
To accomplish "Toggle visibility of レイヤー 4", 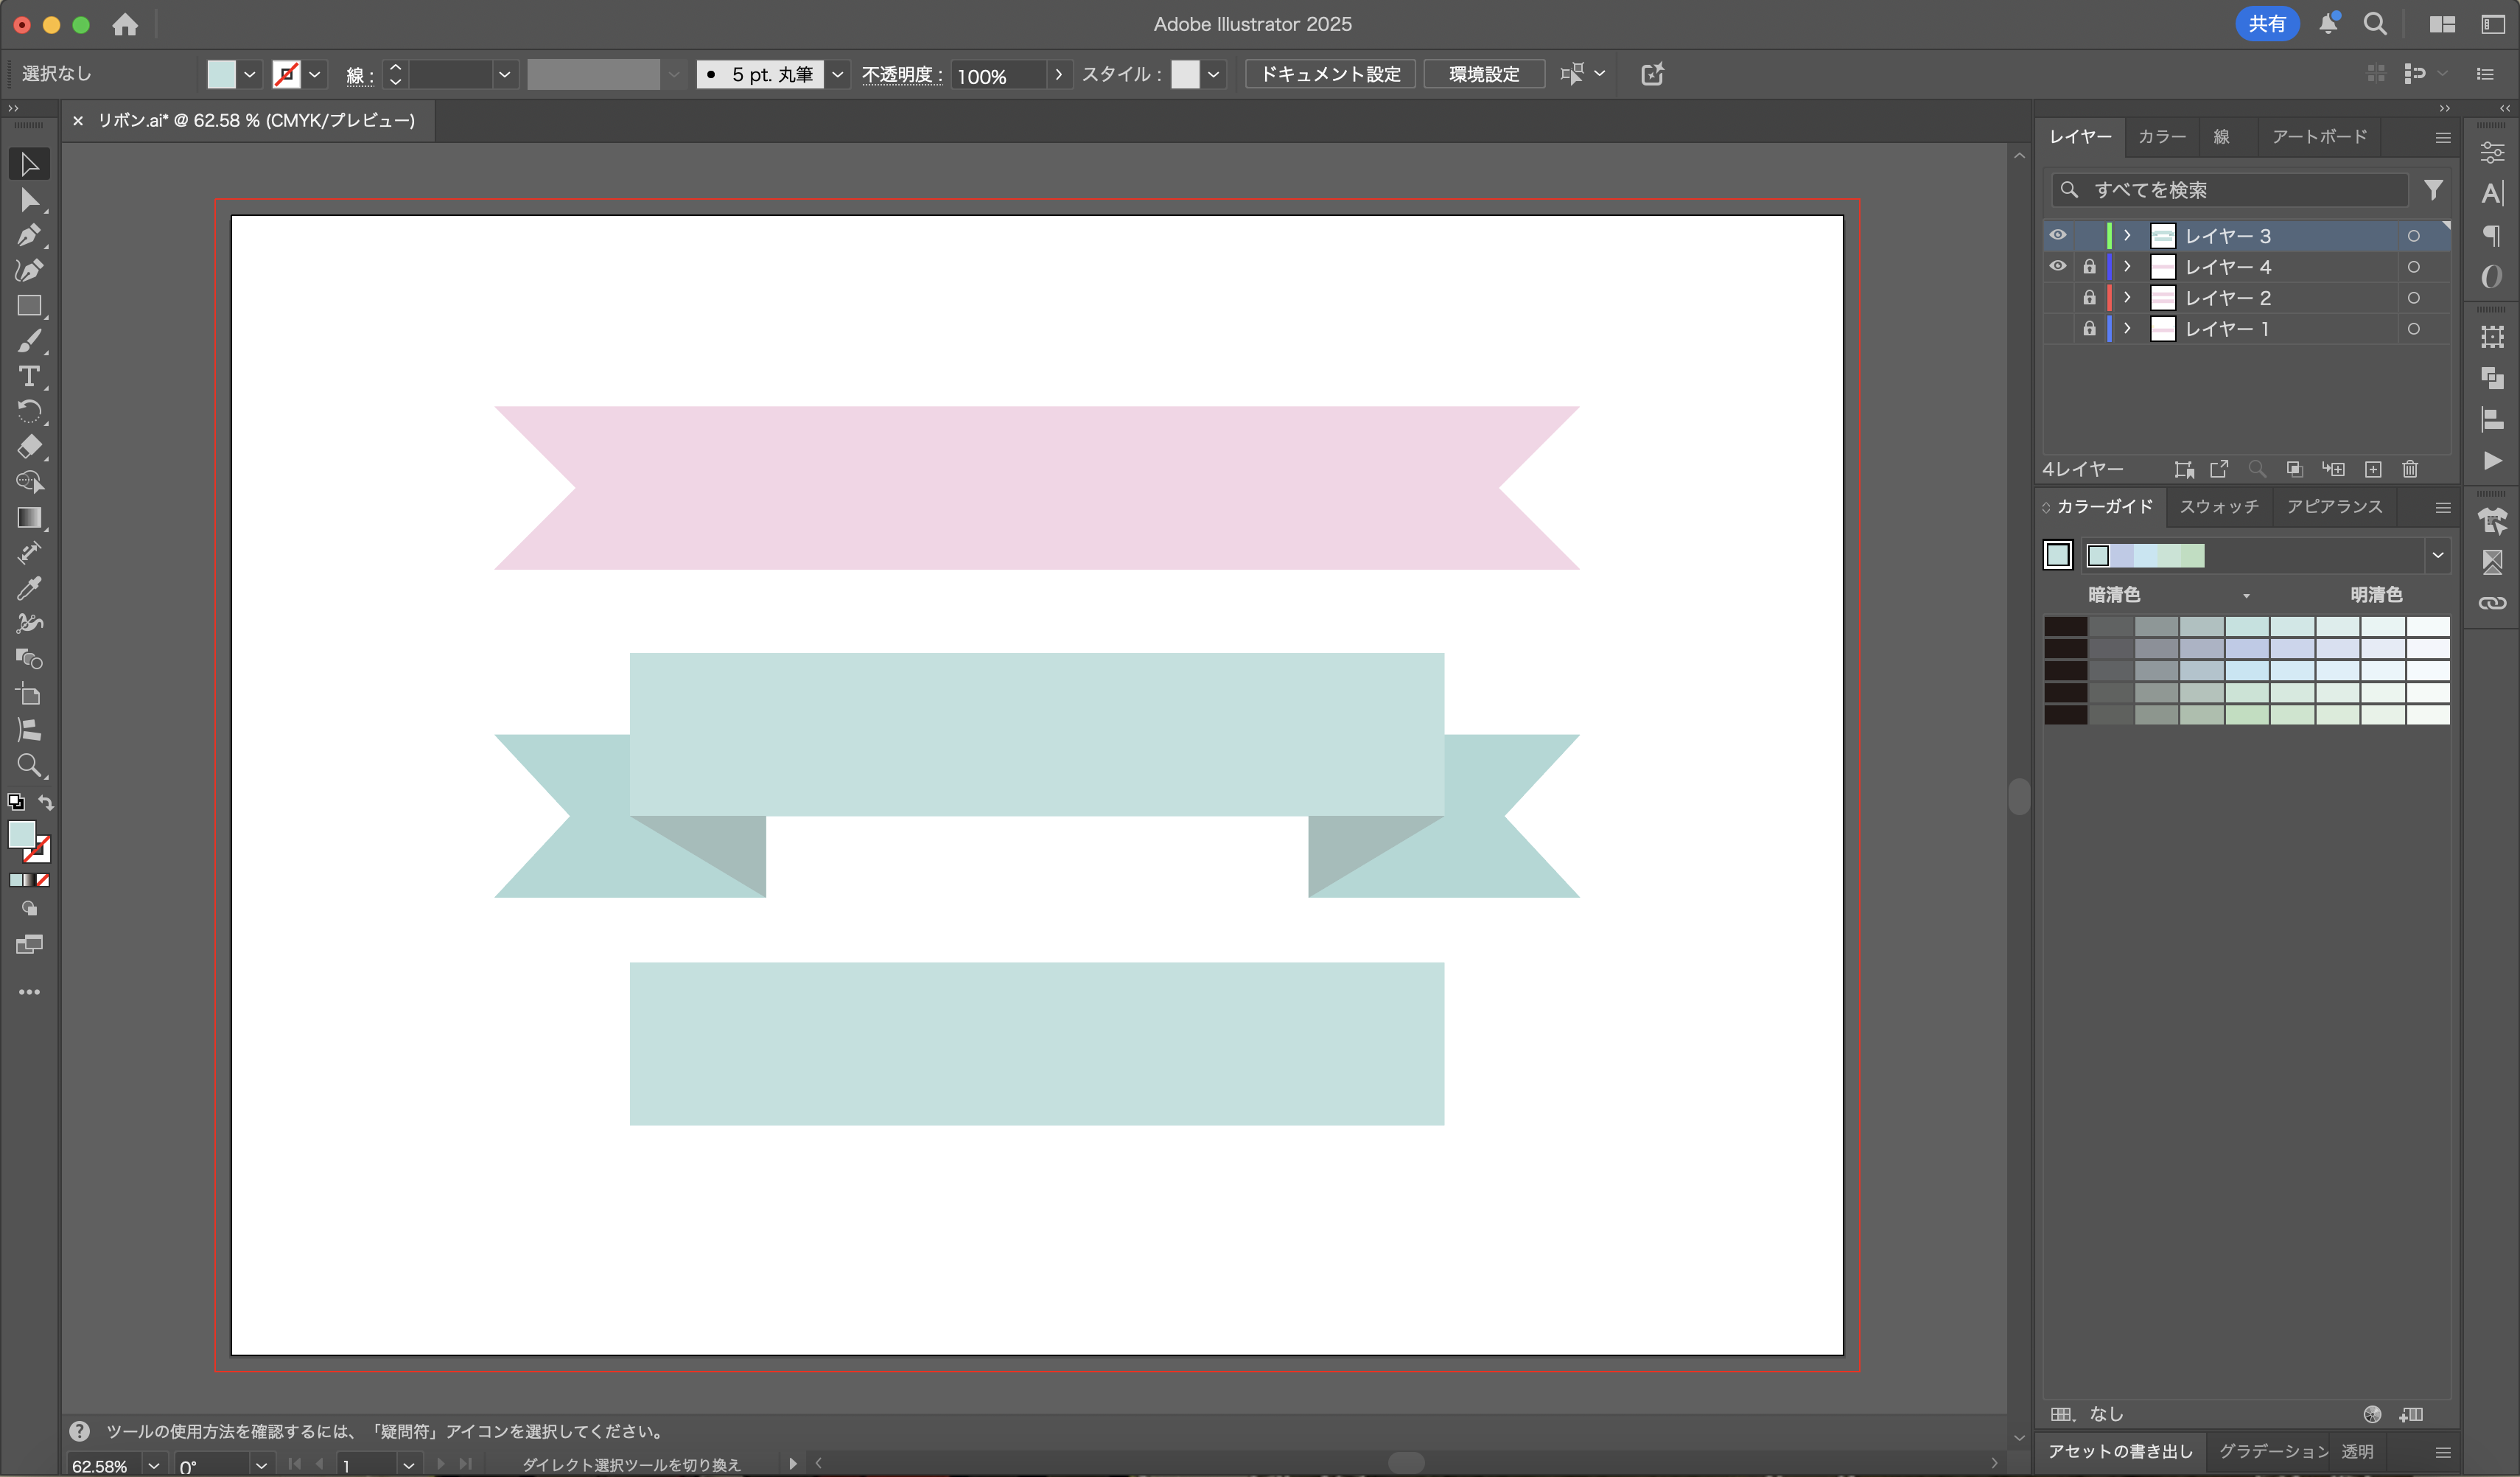I will coord(2058,267).
